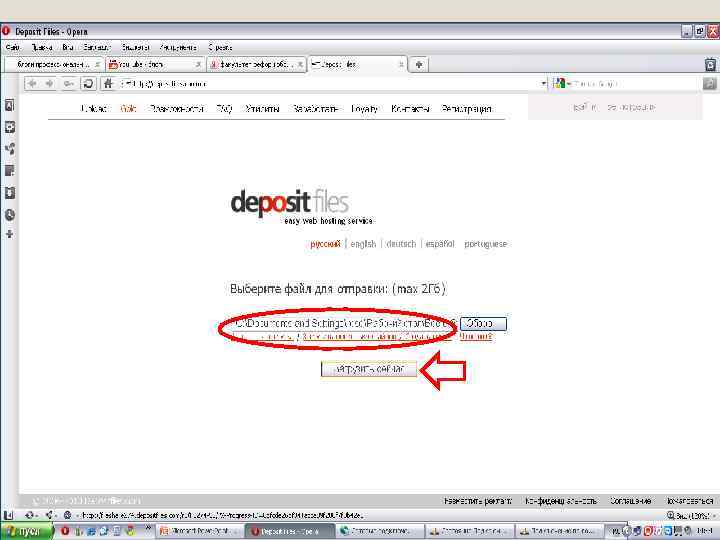This screenshot has width=720, height=540.
Task: Close the Deposit Files tab
Action: [x=401, y=65]
